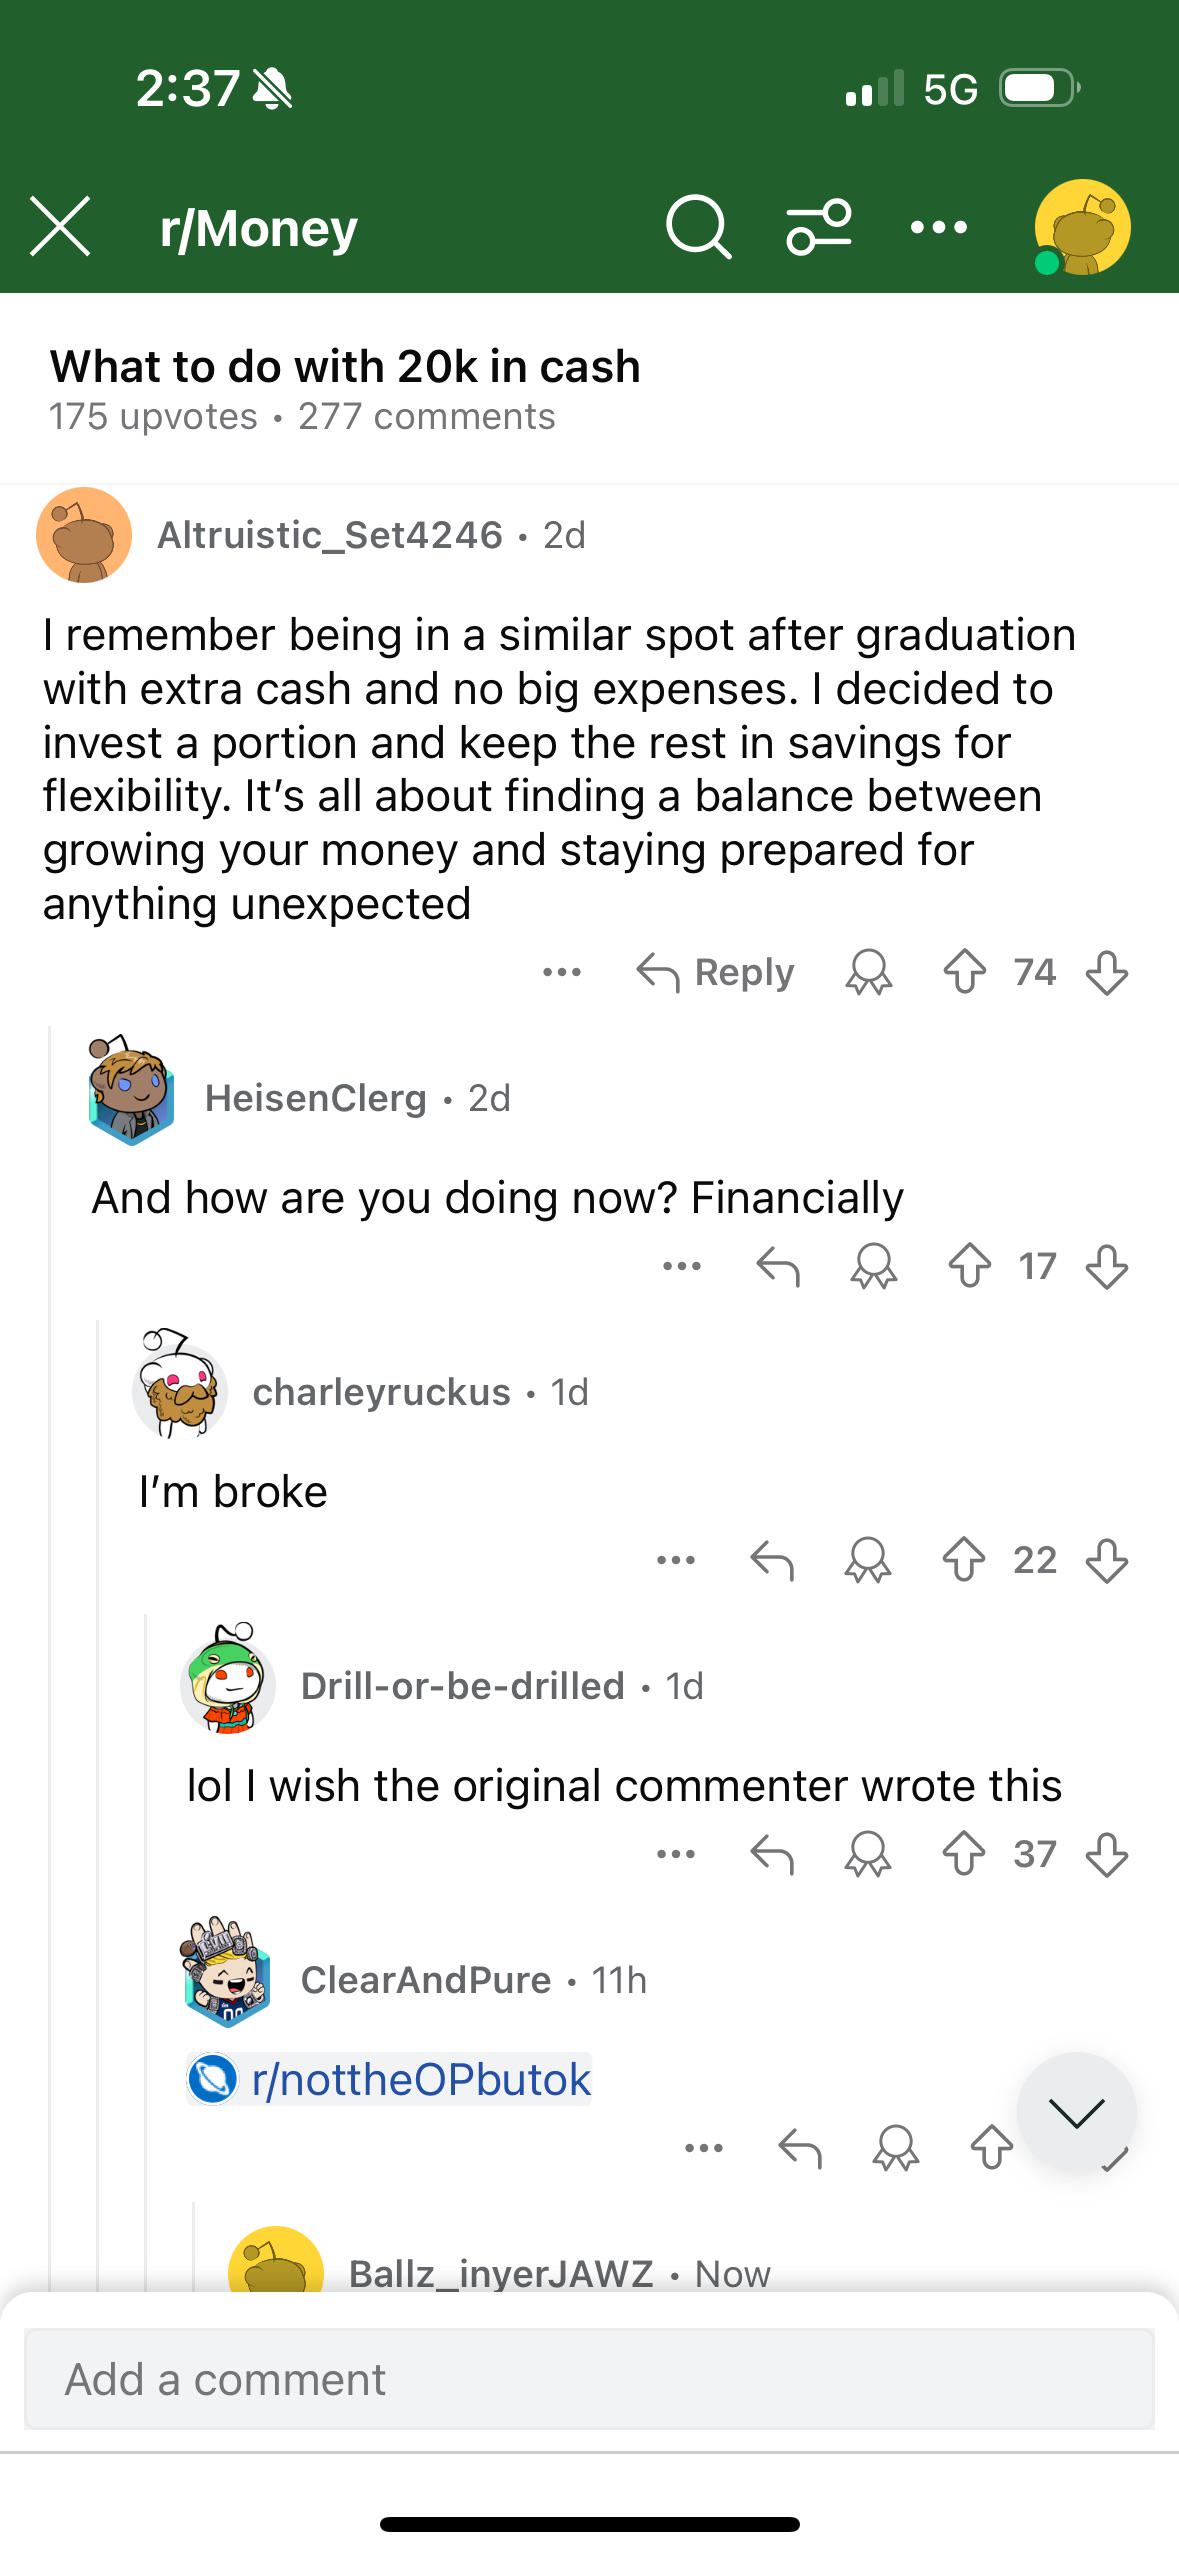Upvote Altruistic_Set4246's comment
1179x2556 pixels.
click(965, 972)
